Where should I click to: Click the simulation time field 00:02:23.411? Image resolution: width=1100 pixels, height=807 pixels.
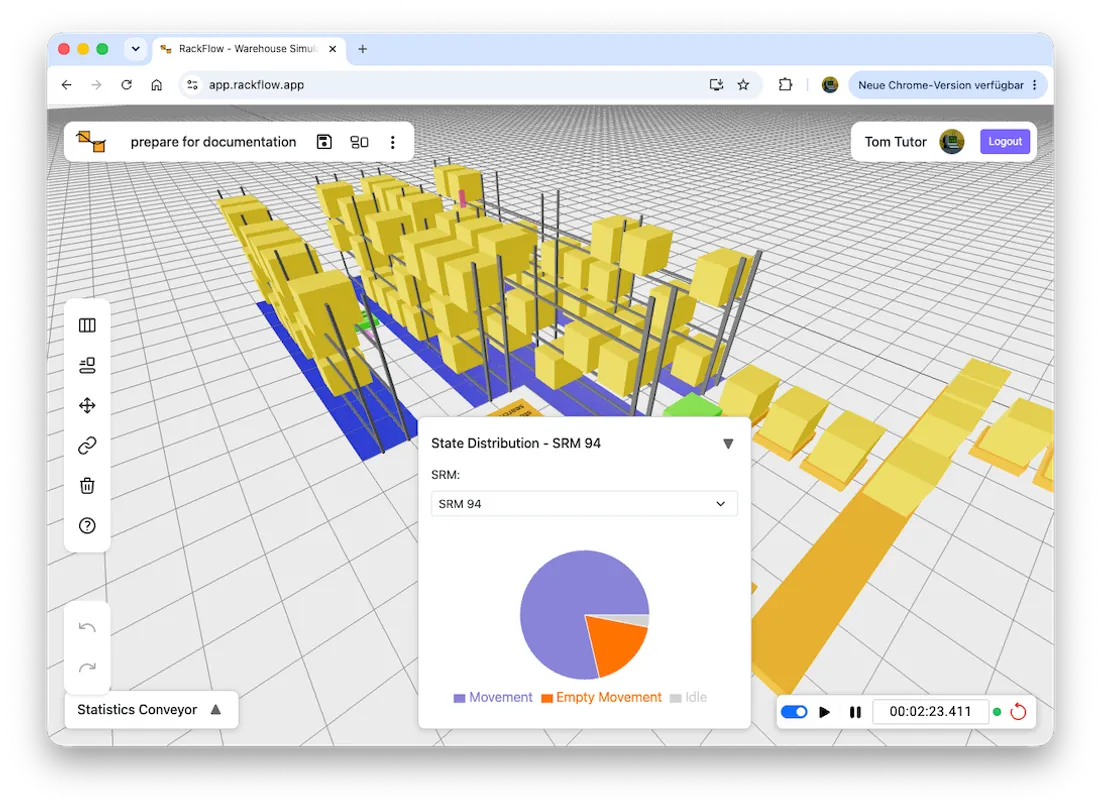(x=930, y=712)
